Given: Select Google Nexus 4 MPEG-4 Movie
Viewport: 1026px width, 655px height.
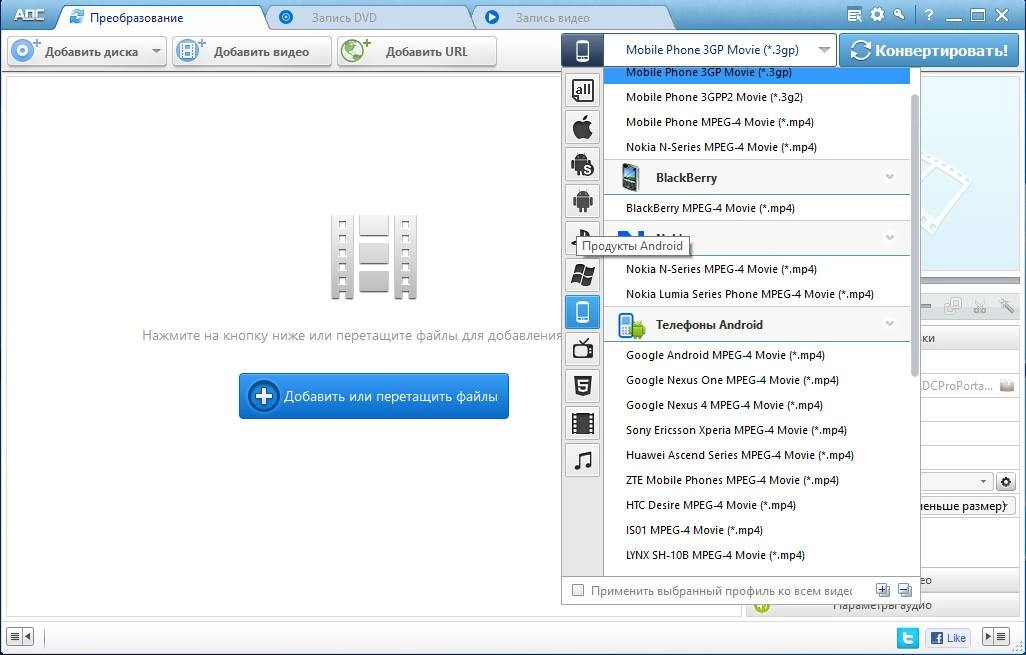Looking at the screenshot, I should 756,405.
